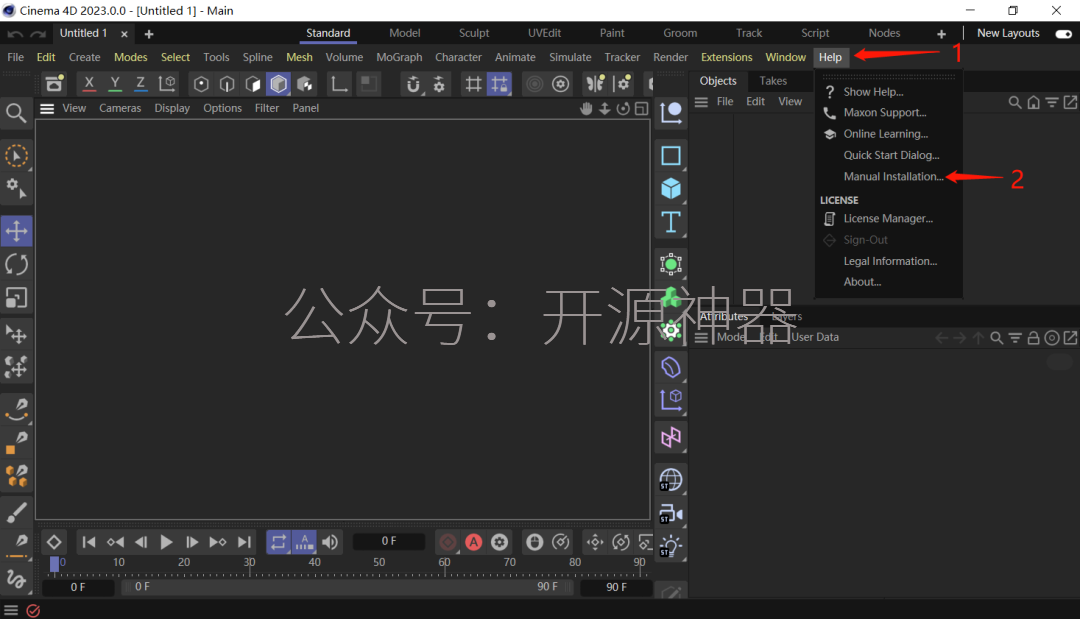The height and width of the screenshot is (619, 1080).
Task: Select Show Help menu entry
Action: click(x=873, y=92)
